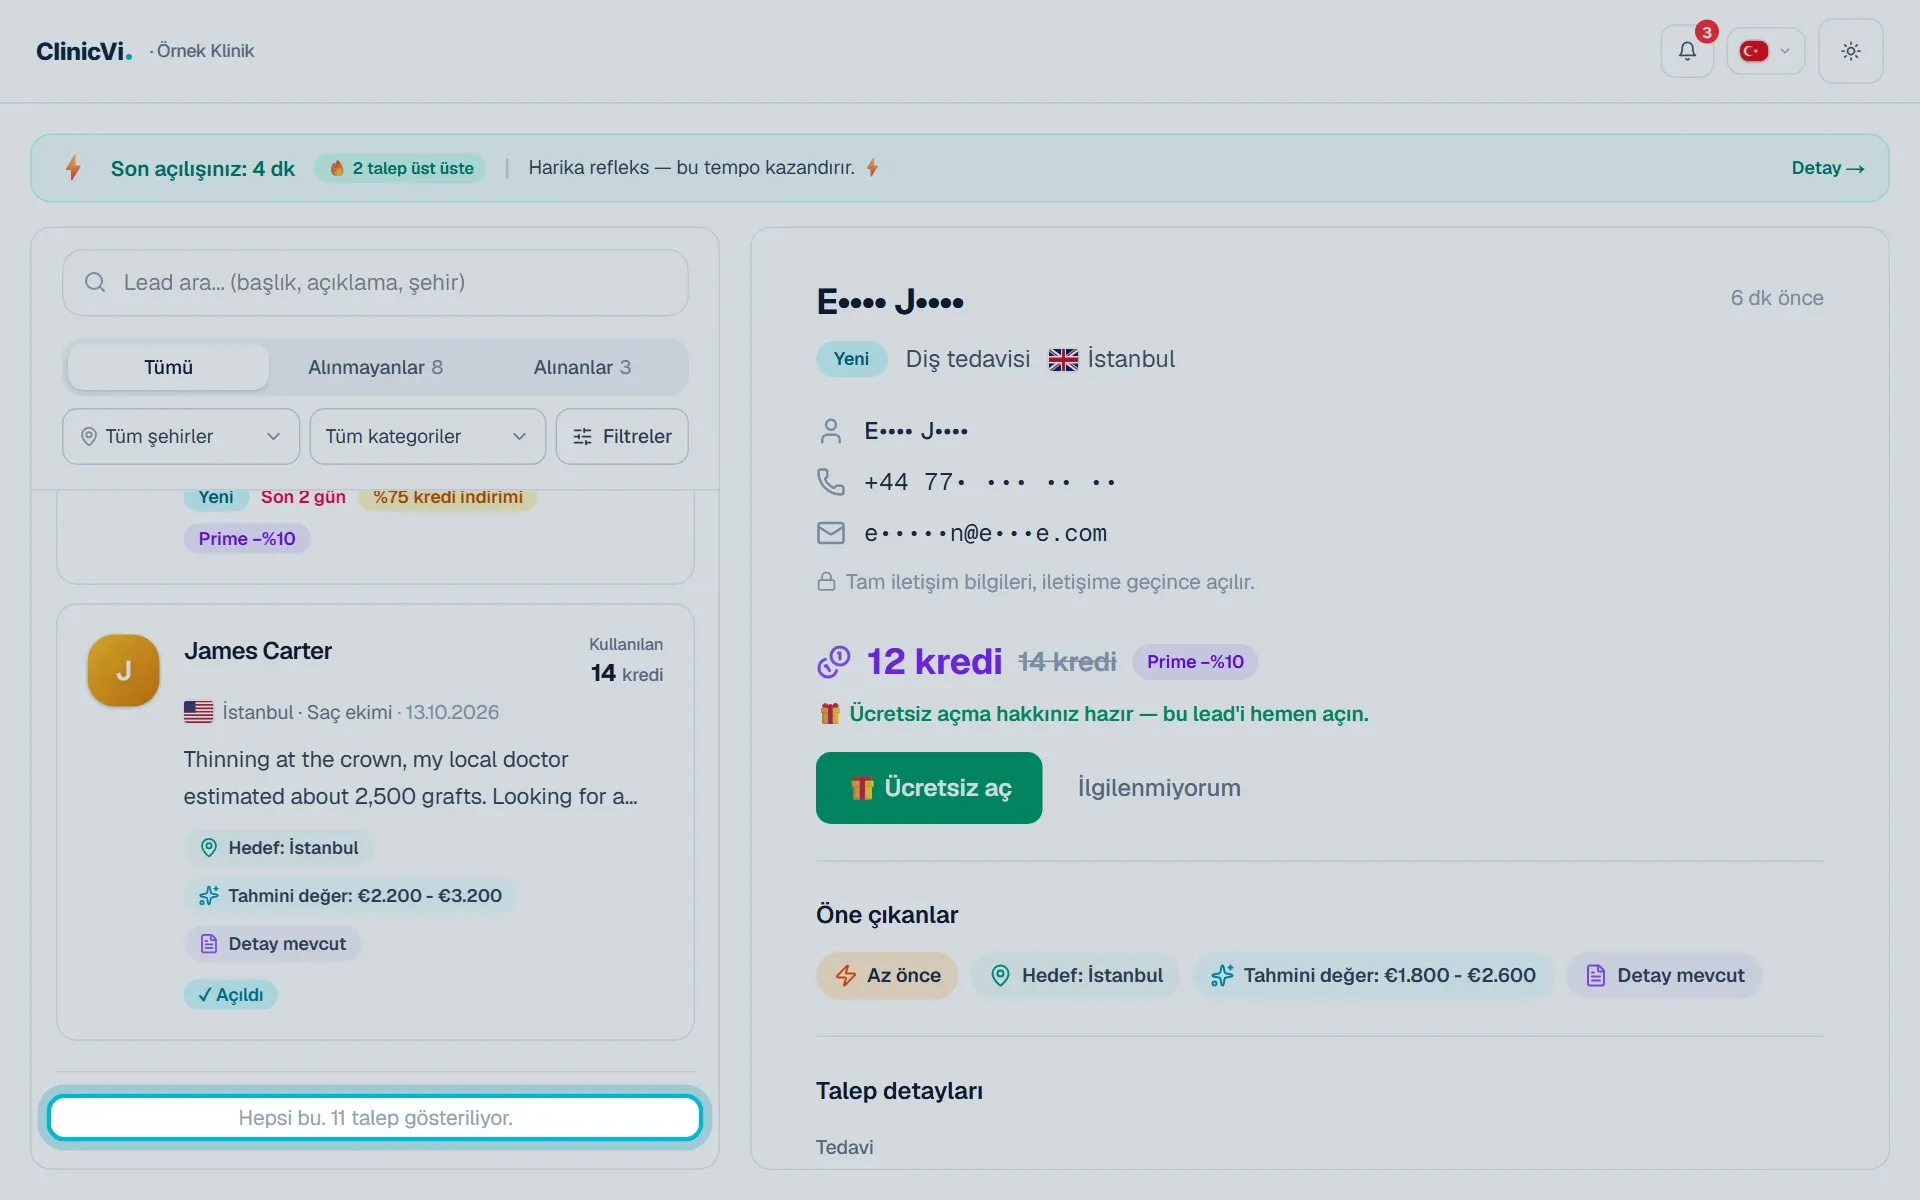This screenshot has width=1920, height=1200.
Task: Click the Az önce chip
Action: 887,976
